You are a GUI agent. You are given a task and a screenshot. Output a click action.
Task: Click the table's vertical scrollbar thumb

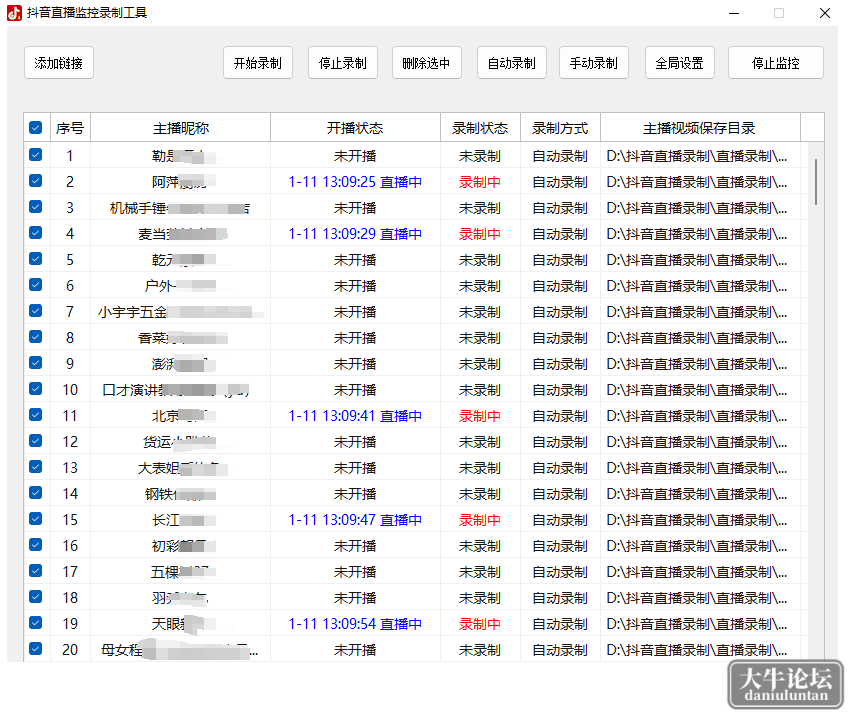point(816,182)
